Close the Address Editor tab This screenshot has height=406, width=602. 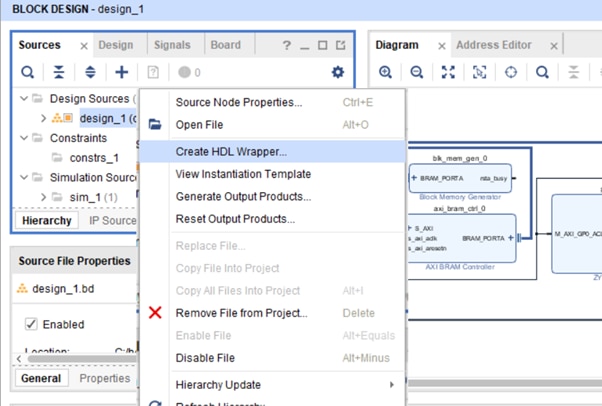click(x=554, y=46)
